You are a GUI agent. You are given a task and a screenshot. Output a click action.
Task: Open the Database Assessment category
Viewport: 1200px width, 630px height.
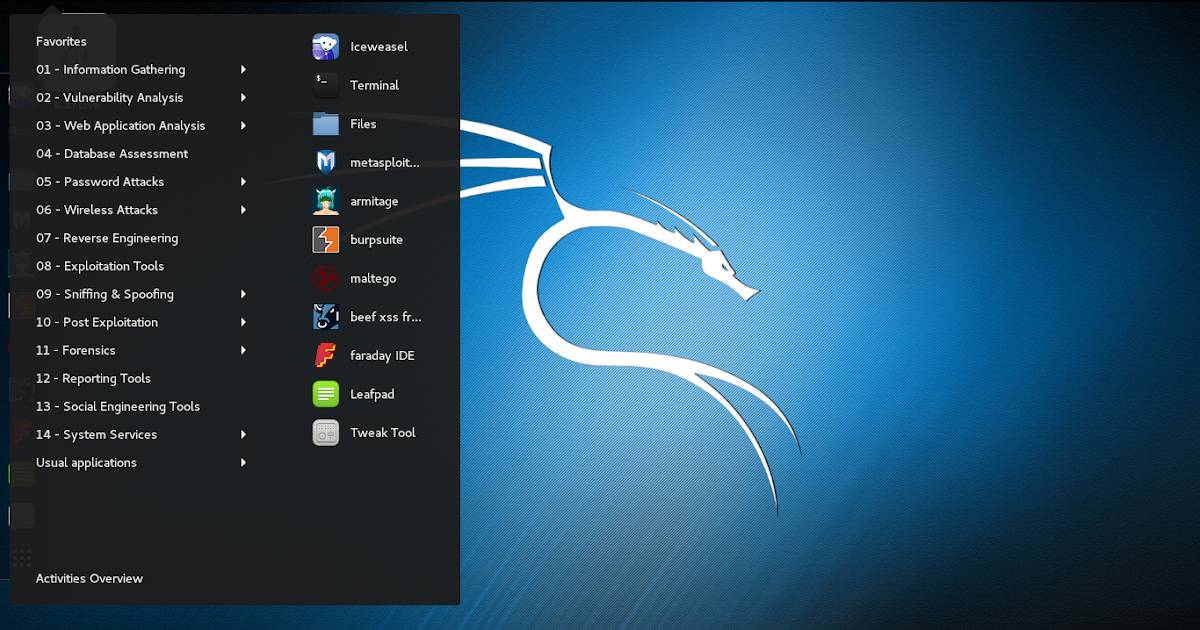tap(111, 153)
